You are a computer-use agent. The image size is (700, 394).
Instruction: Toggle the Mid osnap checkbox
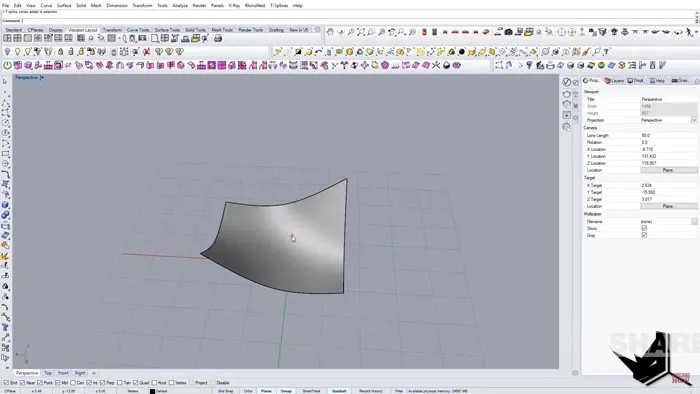pos(58,383)
